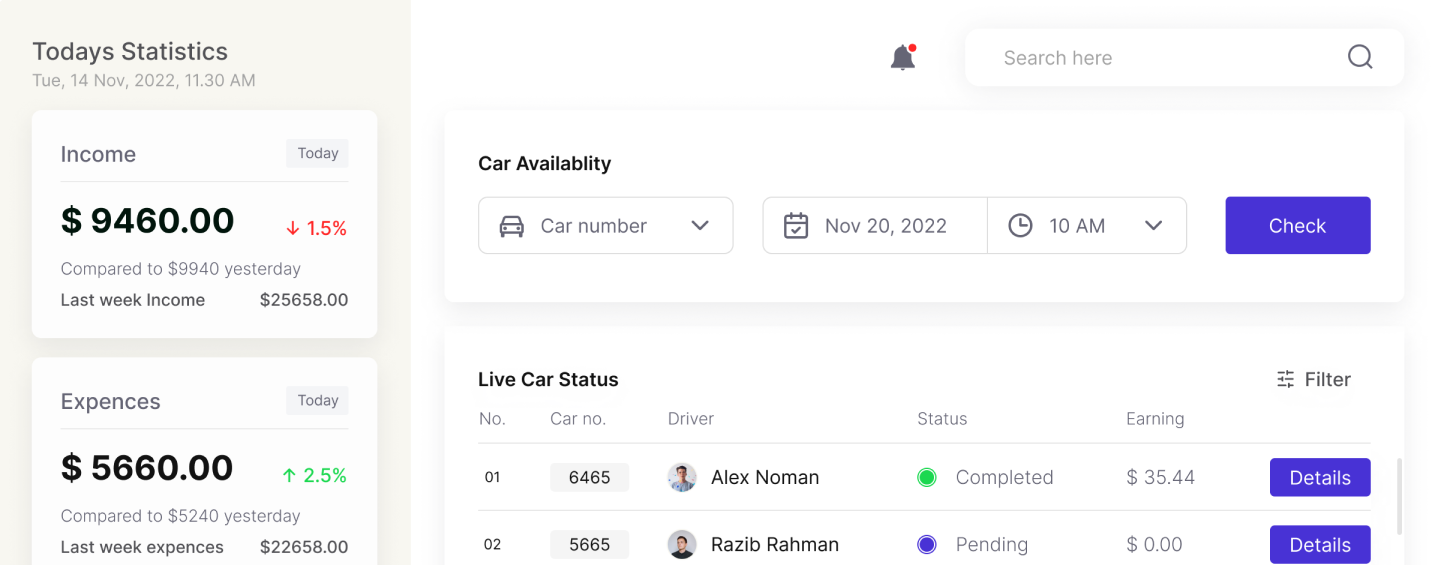Open the Nov 20, 2022 date picker
The width and height of the screenshot is (1438, 565).
tap(875, 225)
